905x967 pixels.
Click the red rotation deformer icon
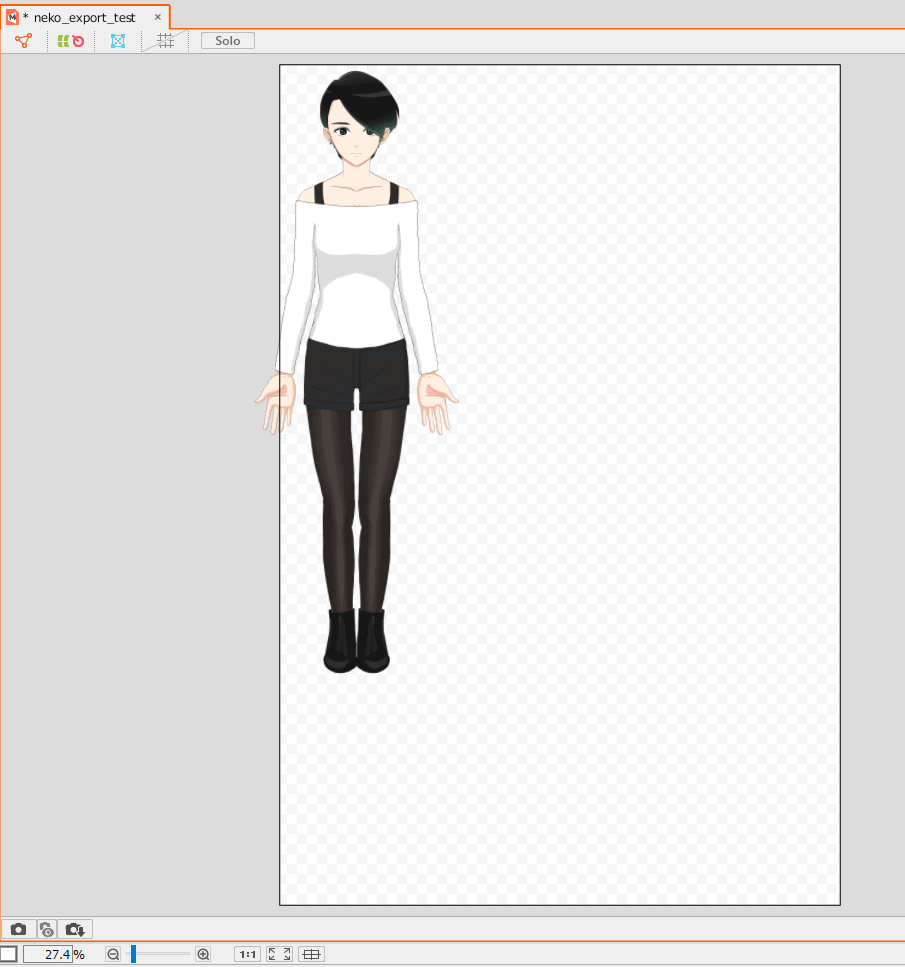tap(78, 41)
